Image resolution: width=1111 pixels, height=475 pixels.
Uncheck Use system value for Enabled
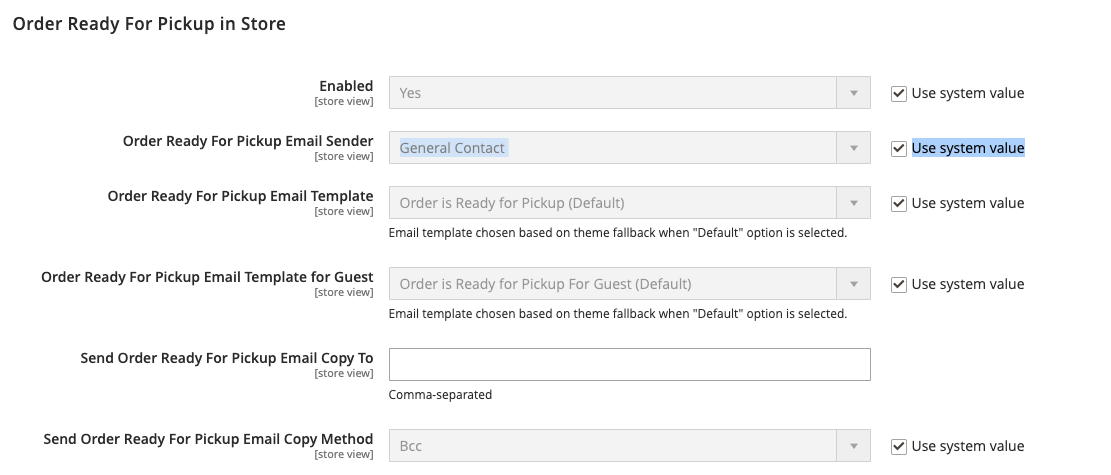pos(898,93)
